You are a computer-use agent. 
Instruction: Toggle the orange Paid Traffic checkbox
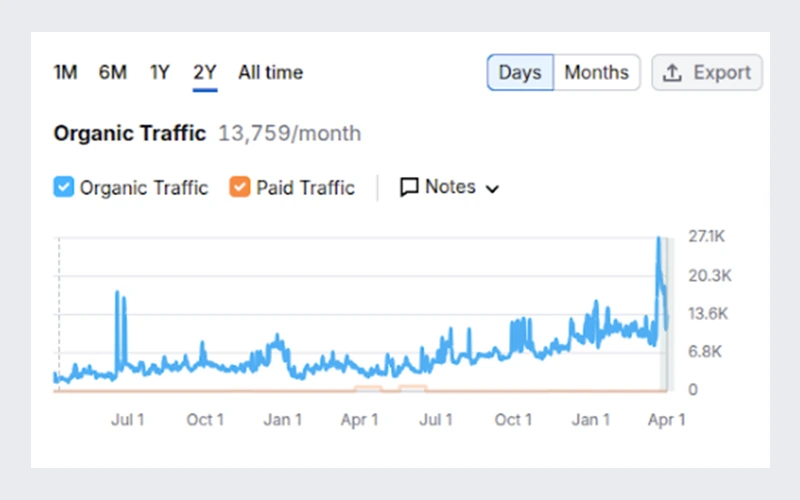pos(239,187)
